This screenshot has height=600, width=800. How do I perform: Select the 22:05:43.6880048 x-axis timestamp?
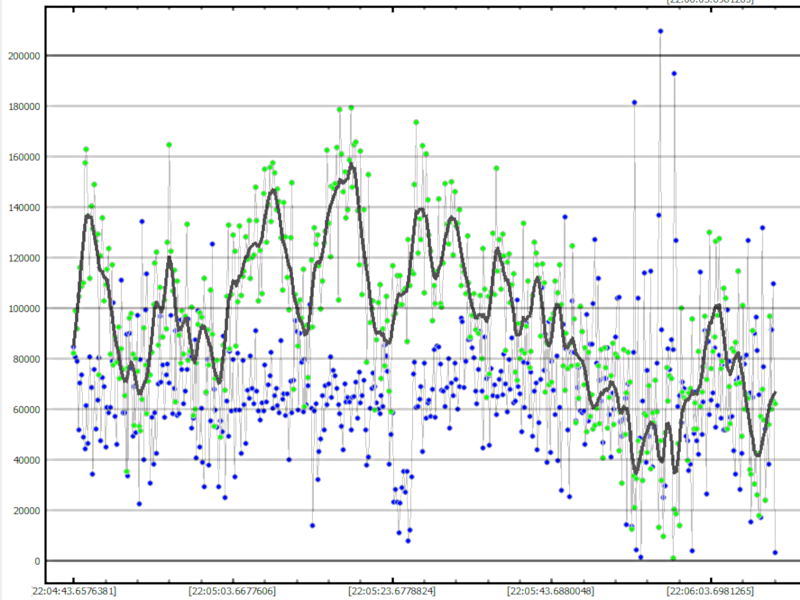(551, 590)
